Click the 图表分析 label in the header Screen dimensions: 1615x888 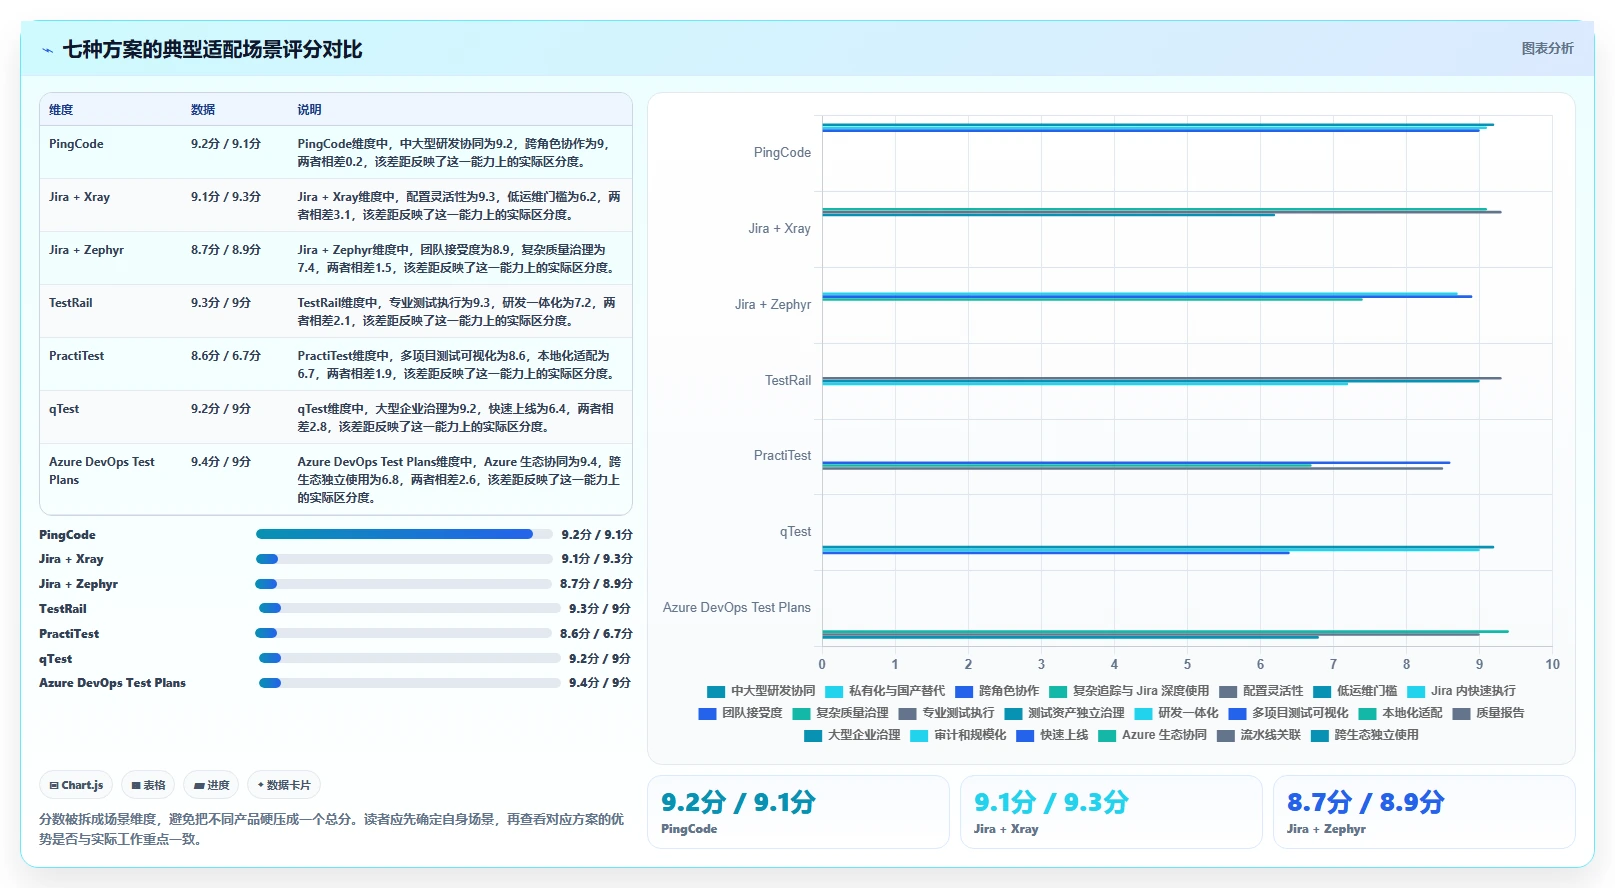[1547, 48]
